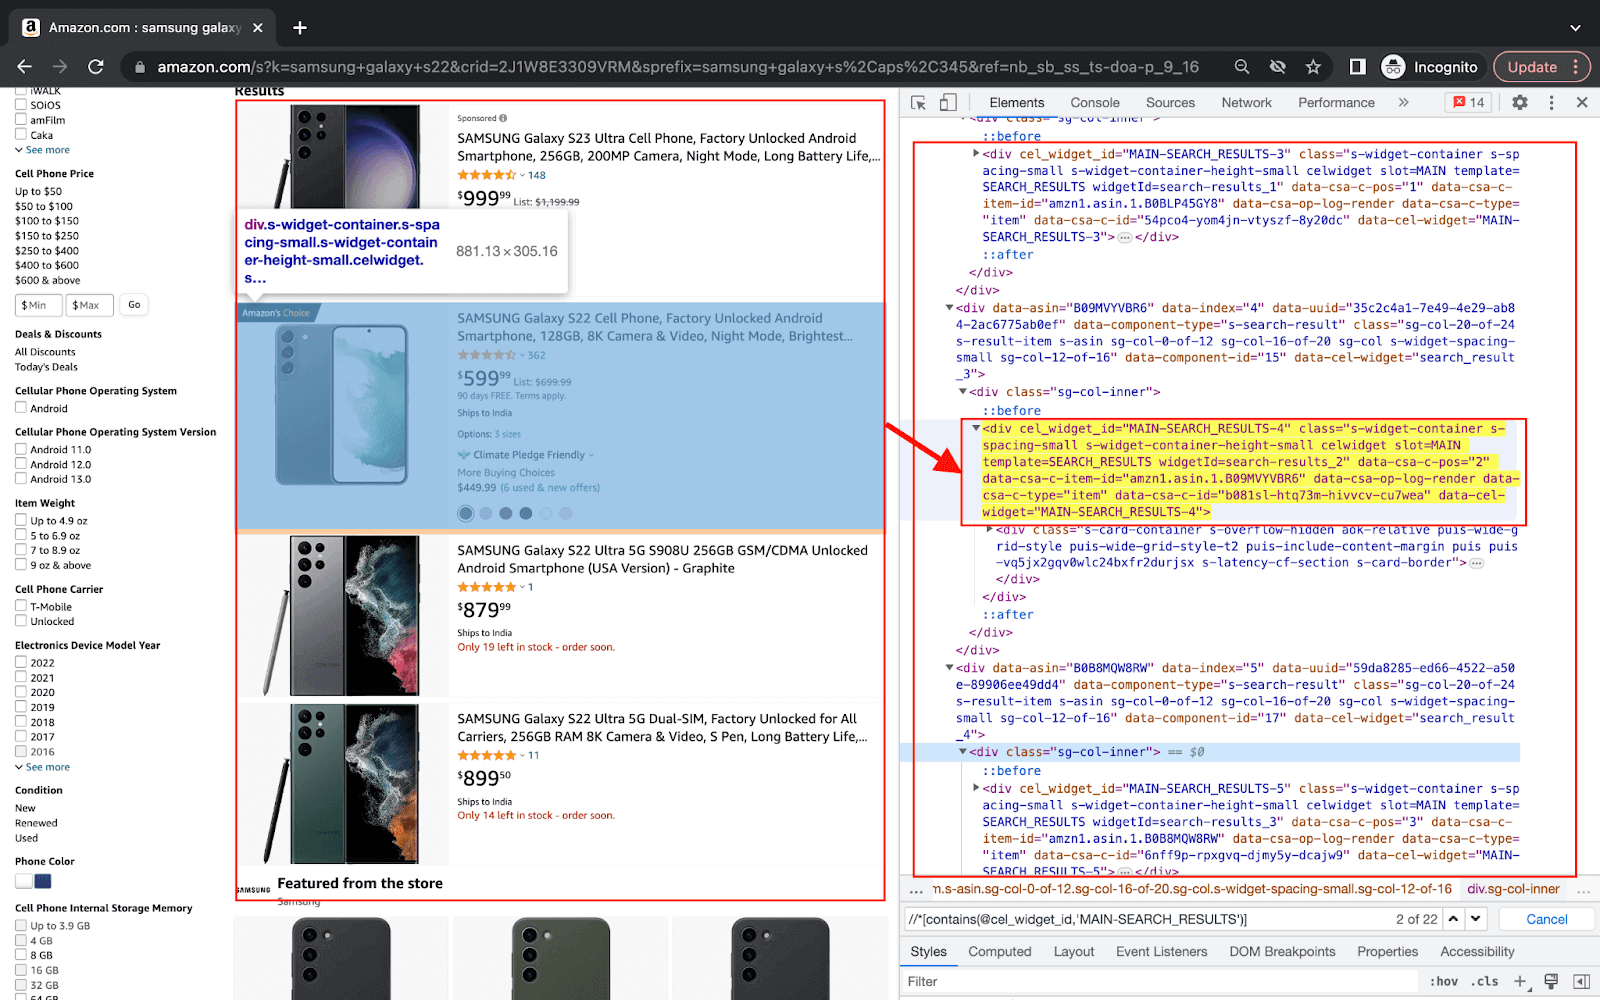Tick the 2022 model year checkbox
This screenshot has height=1000, width=1600.
21,662
